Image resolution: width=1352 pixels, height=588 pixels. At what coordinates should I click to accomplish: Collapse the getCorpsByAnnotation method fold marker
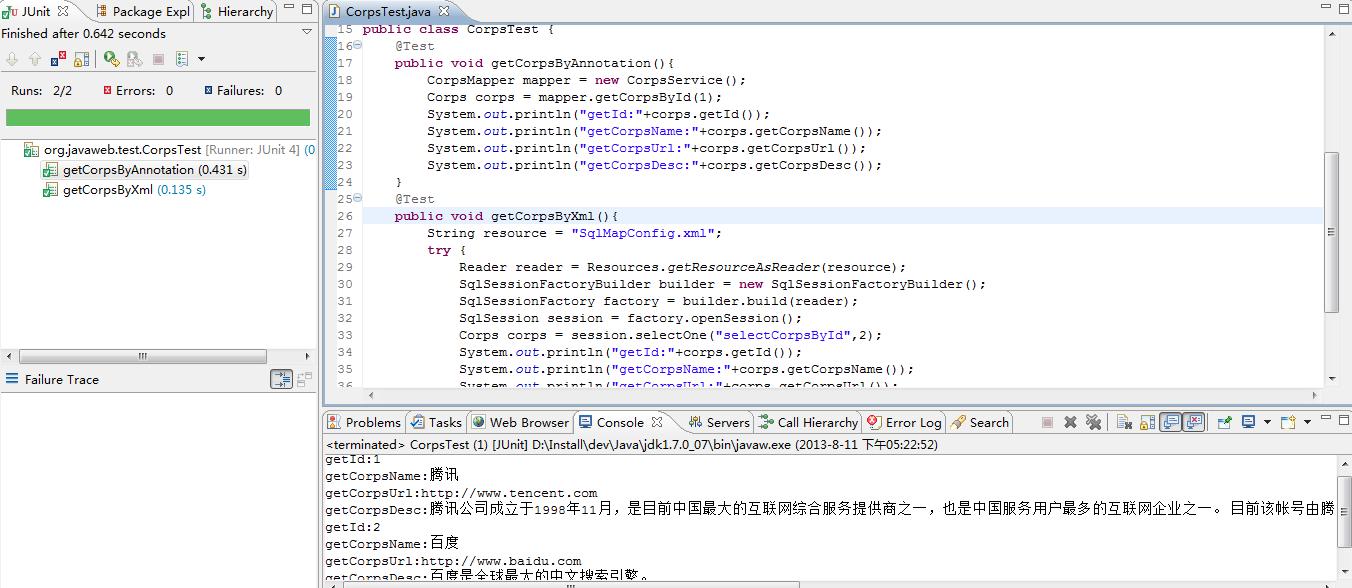358,46
